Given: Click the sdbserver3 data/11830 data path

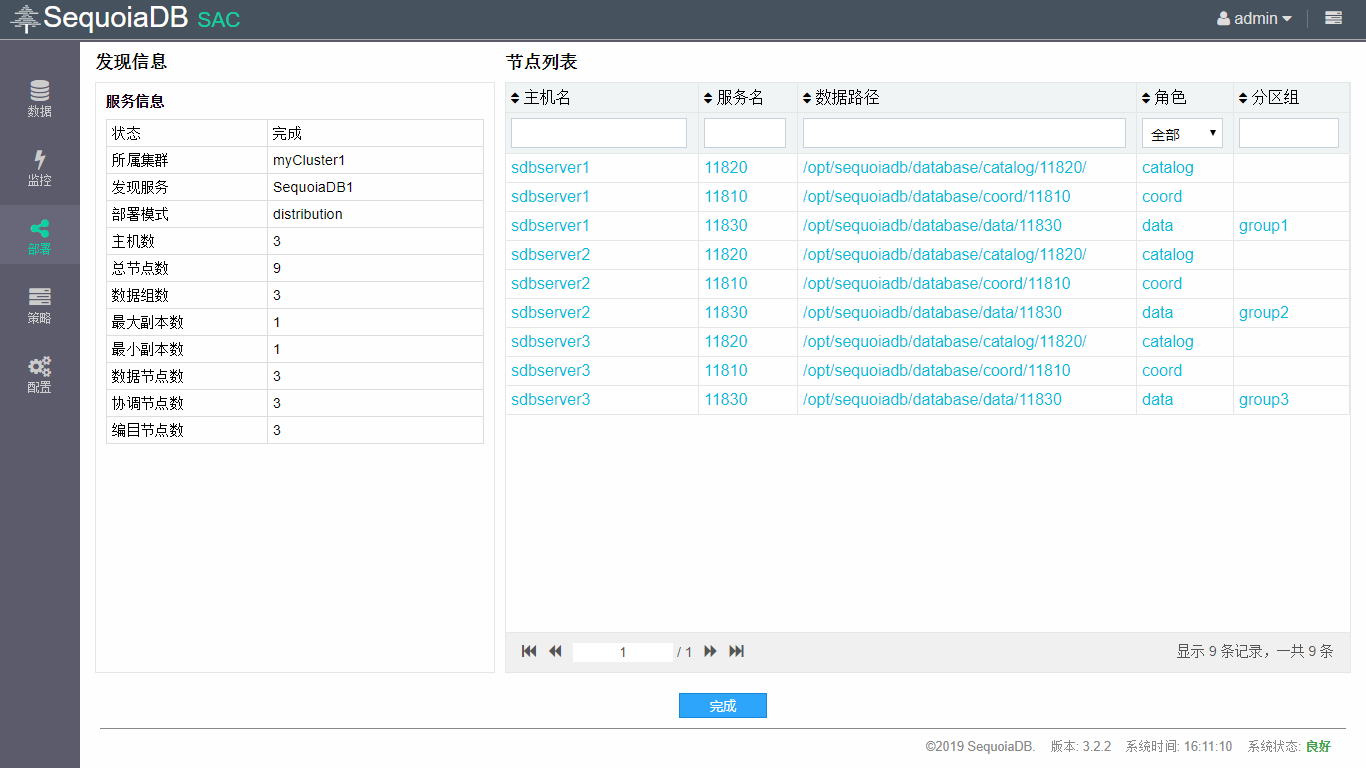Looking at the screenshot, I should point(932,400).
